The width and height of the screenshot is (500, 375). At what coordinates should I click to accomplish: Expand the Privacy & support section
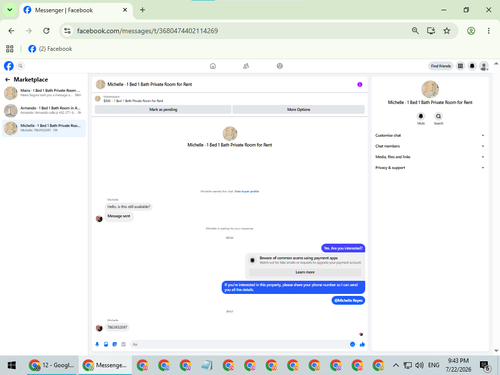(430, 168)
